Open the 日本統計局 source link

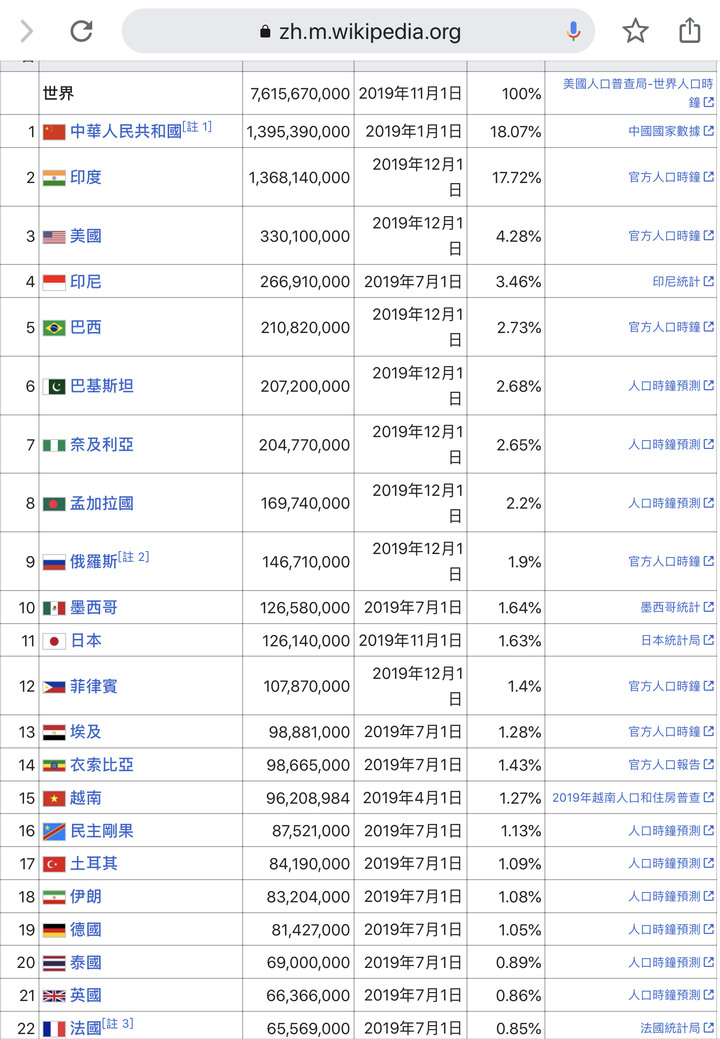tap(670, 640)
